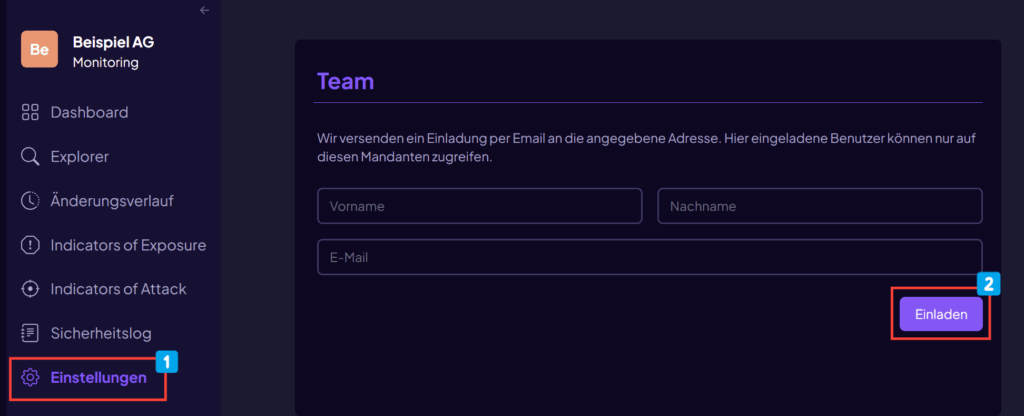
Task: Click the Beispiel AG avatar badge
Action: tap(39, 49)
